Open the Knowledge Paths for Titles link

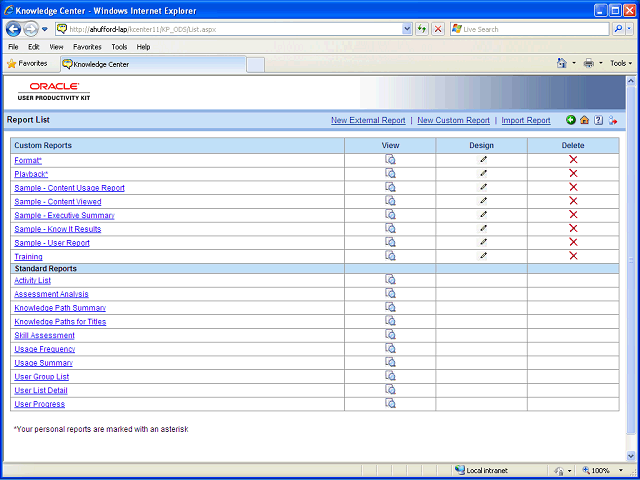[x=60, y=322]
